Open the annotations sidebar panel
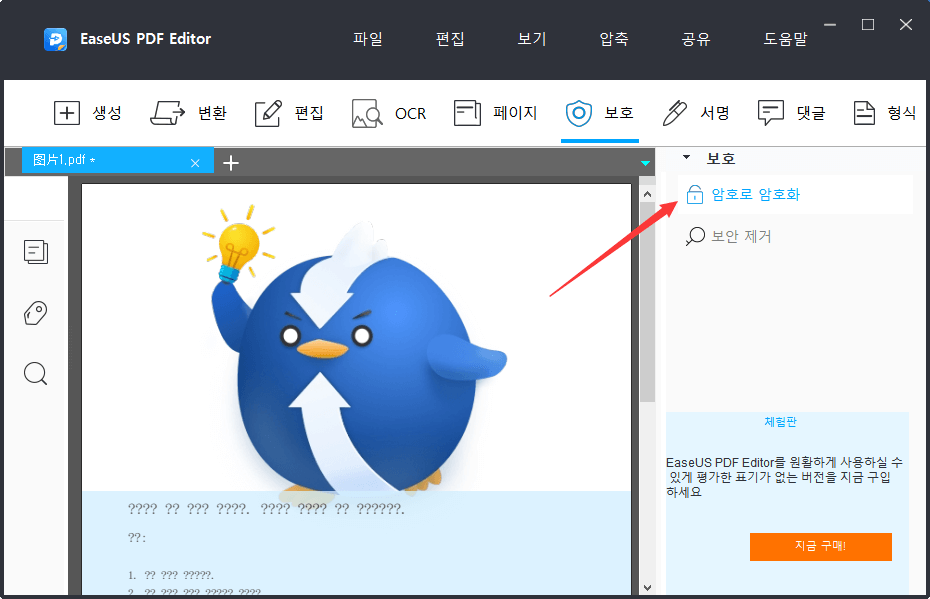The height and width of the screenshot is (599, 930). 36,313
